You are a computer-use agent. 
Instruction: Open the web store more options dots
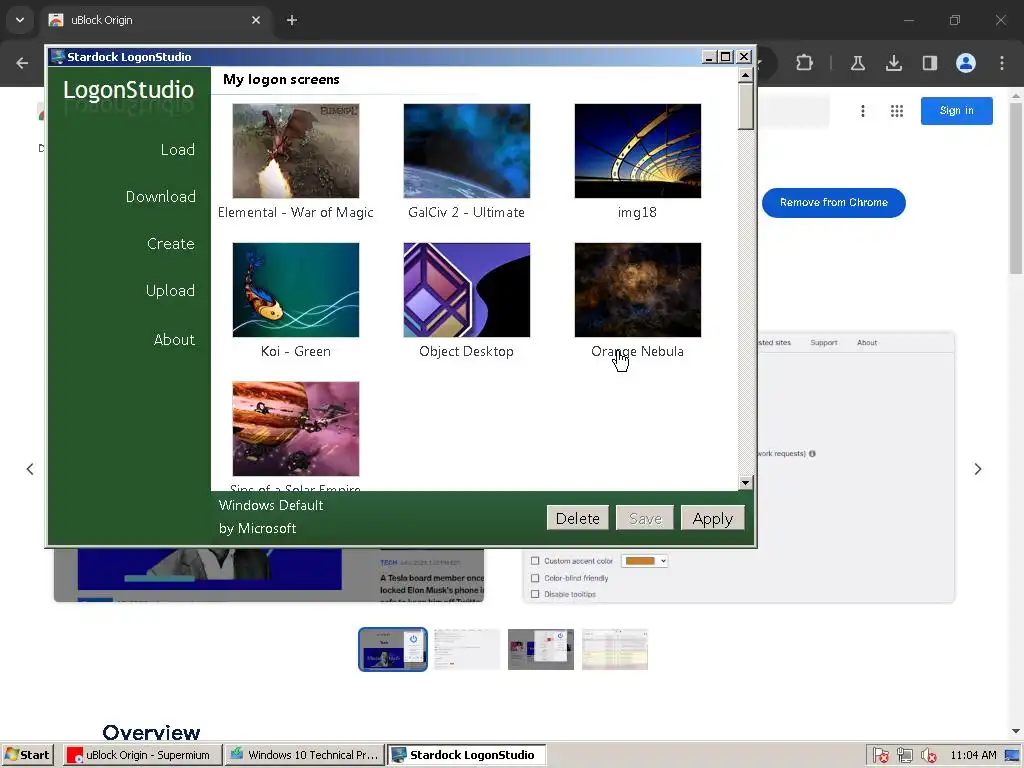863,111
